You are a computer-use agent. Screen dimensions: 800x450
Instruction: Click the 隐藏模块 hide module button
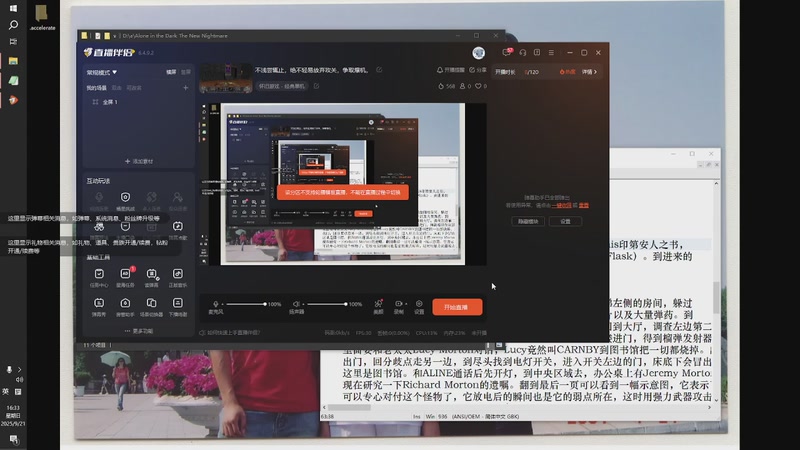pyautogui.click(x=528, y=221)
